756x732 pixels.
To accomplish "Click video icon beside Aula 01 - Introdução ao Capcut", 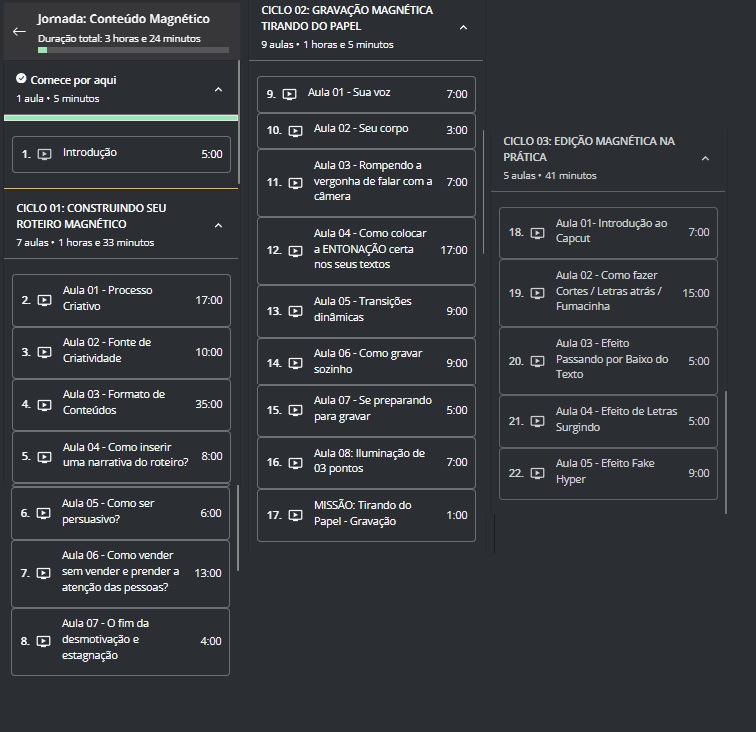I will 537,233.
